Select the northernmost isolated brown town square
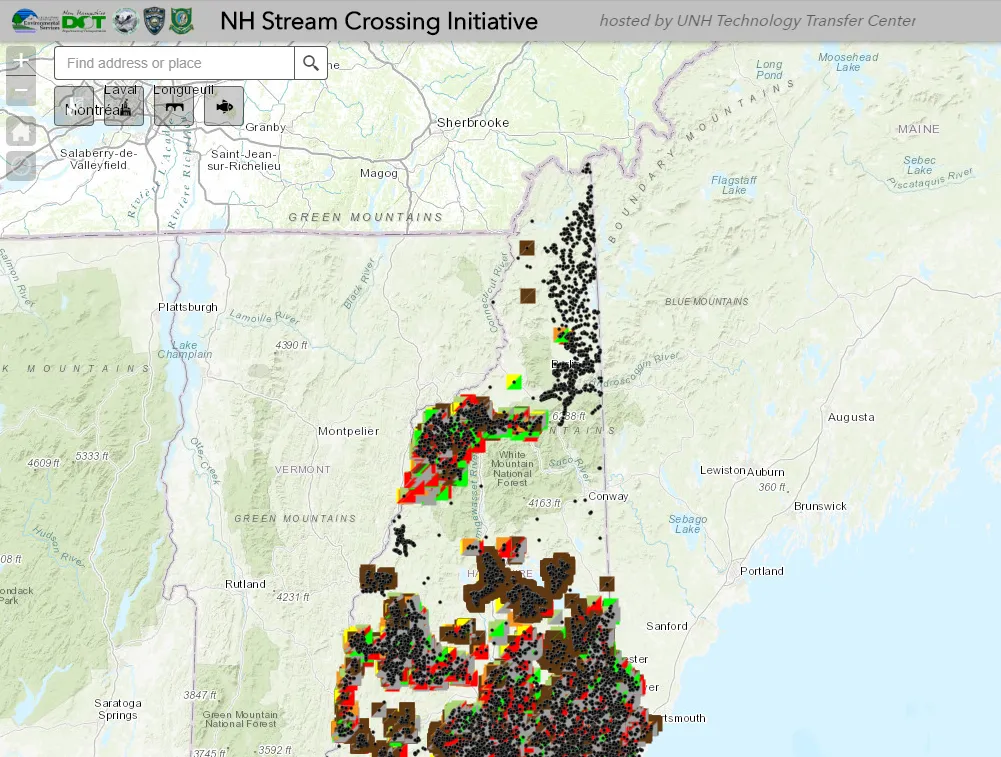This screenshot has height=757, width=1001. [527, 248]
